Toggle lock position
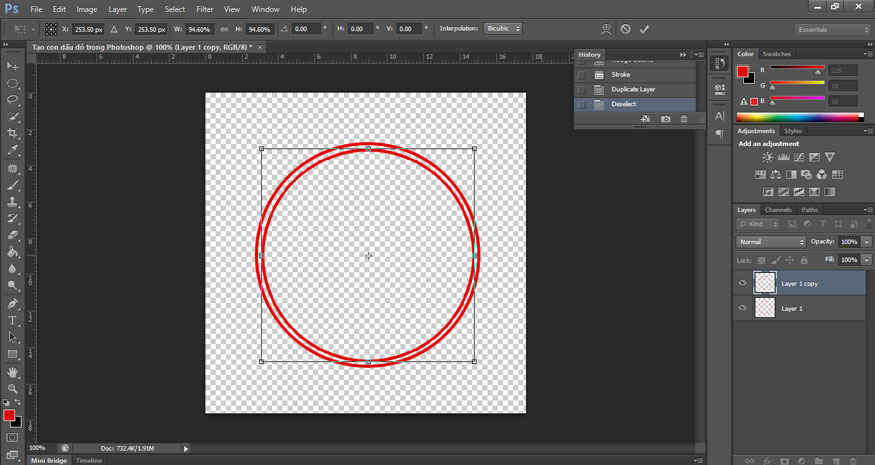Viewport: 875px width, 465px height. pyautogui.click(x=790, y=260)
